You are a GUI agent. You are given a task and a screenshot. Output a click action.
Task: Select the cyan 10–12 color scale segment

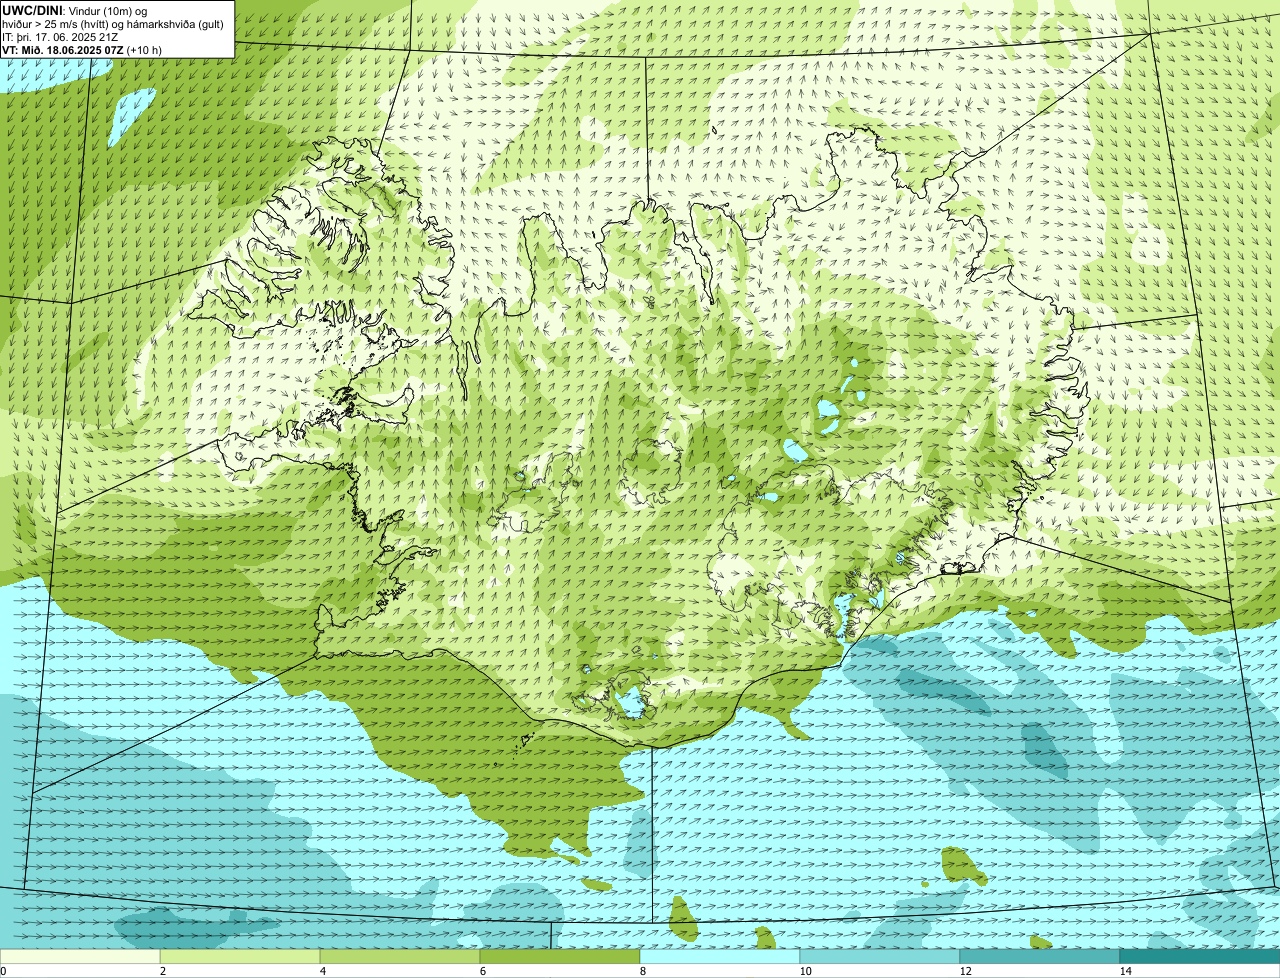coord(880,956)
